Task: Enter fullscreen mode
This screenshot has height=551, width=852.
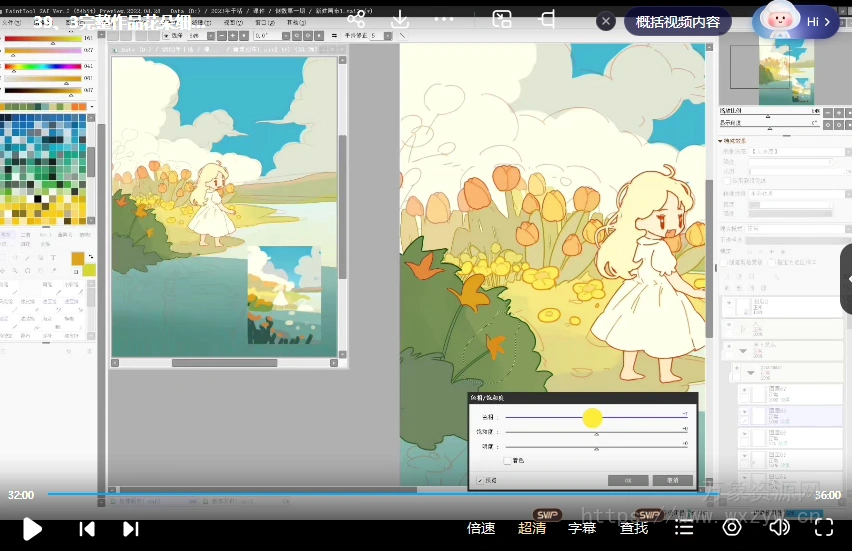Action: point(823,527)
